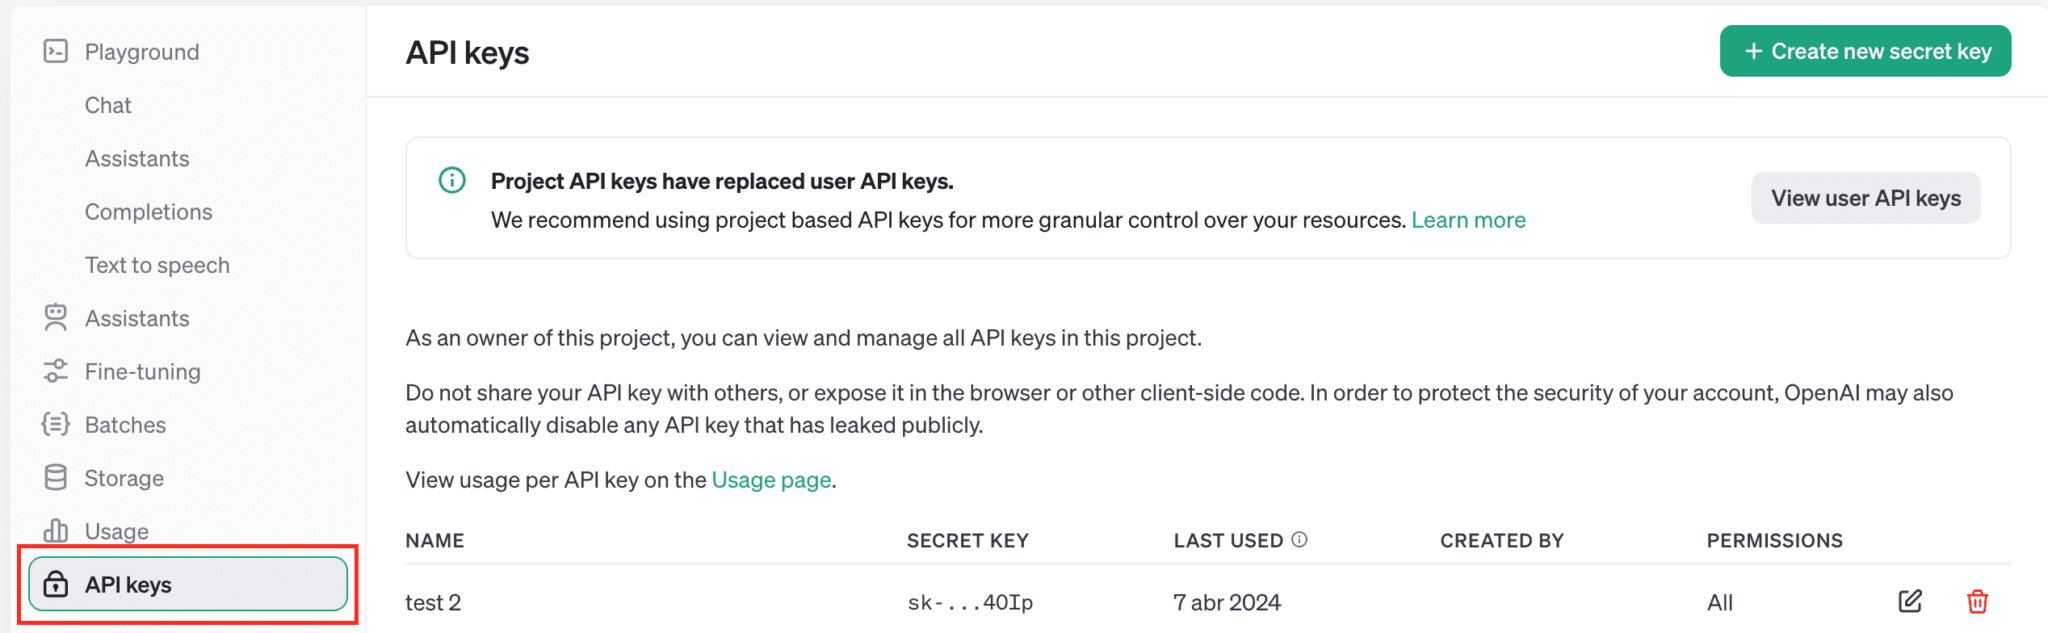The width and height of the screenshot is (2048, 633).
Task: Follow the Learn more link
Action: 1468,220
